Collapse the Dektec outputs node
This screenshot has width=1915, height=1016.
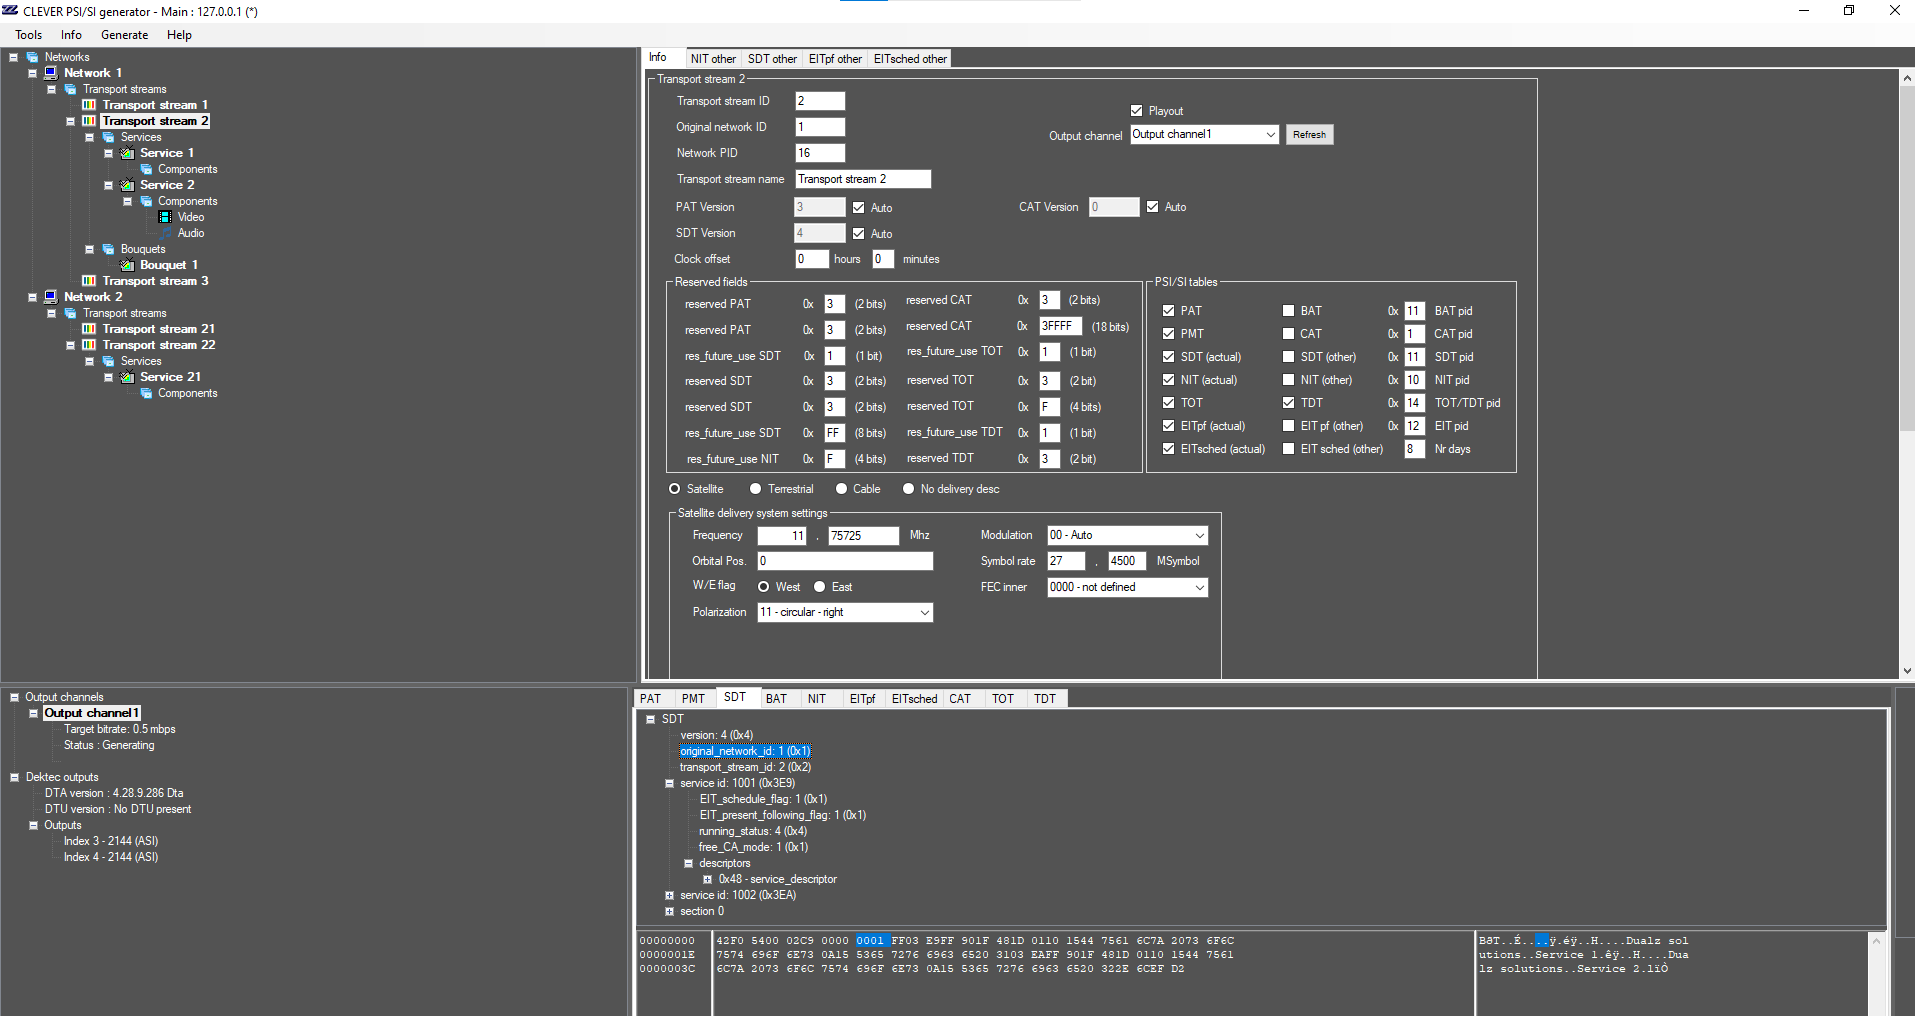14,777
